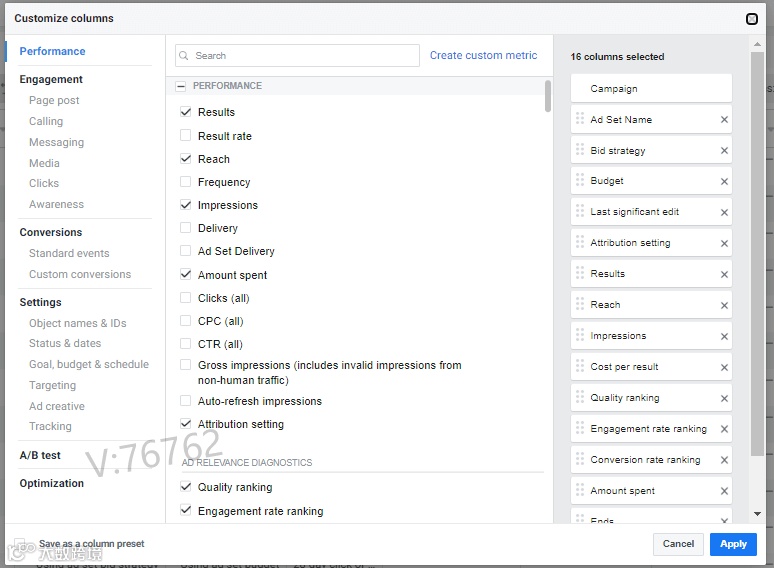The height and width of the screenshot is (568, 774).
Task: Uncheck the Results checkbox
Action: (186, 112)
